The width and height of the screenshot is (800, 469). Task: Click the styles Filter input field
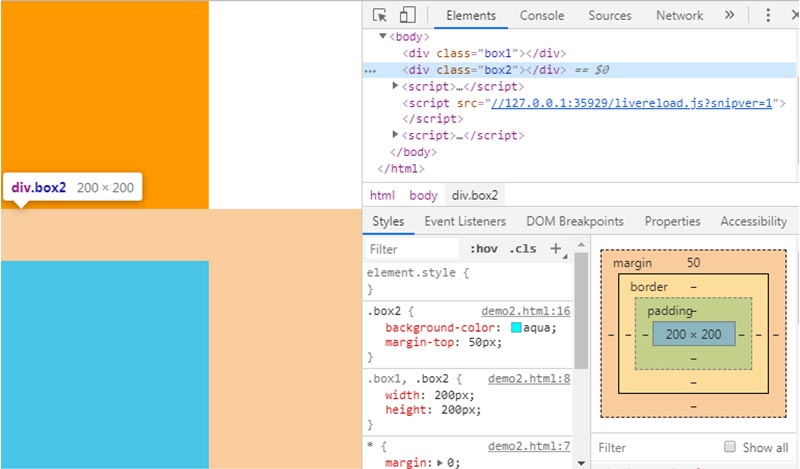(411, 249)
